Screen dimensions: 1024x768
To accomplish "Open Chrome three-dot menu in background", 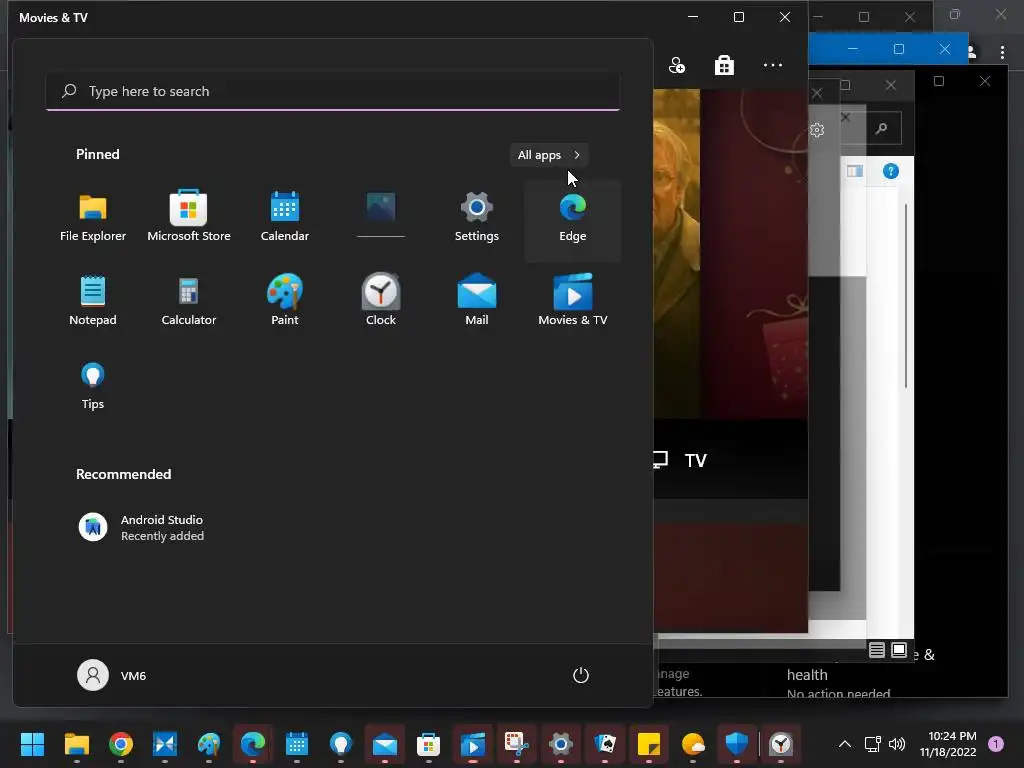I will coord(1002,52).
